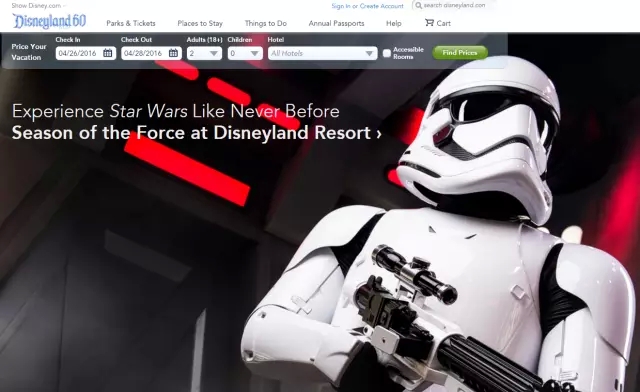Go home via Disneyland 60 logo

coord(49,21)
